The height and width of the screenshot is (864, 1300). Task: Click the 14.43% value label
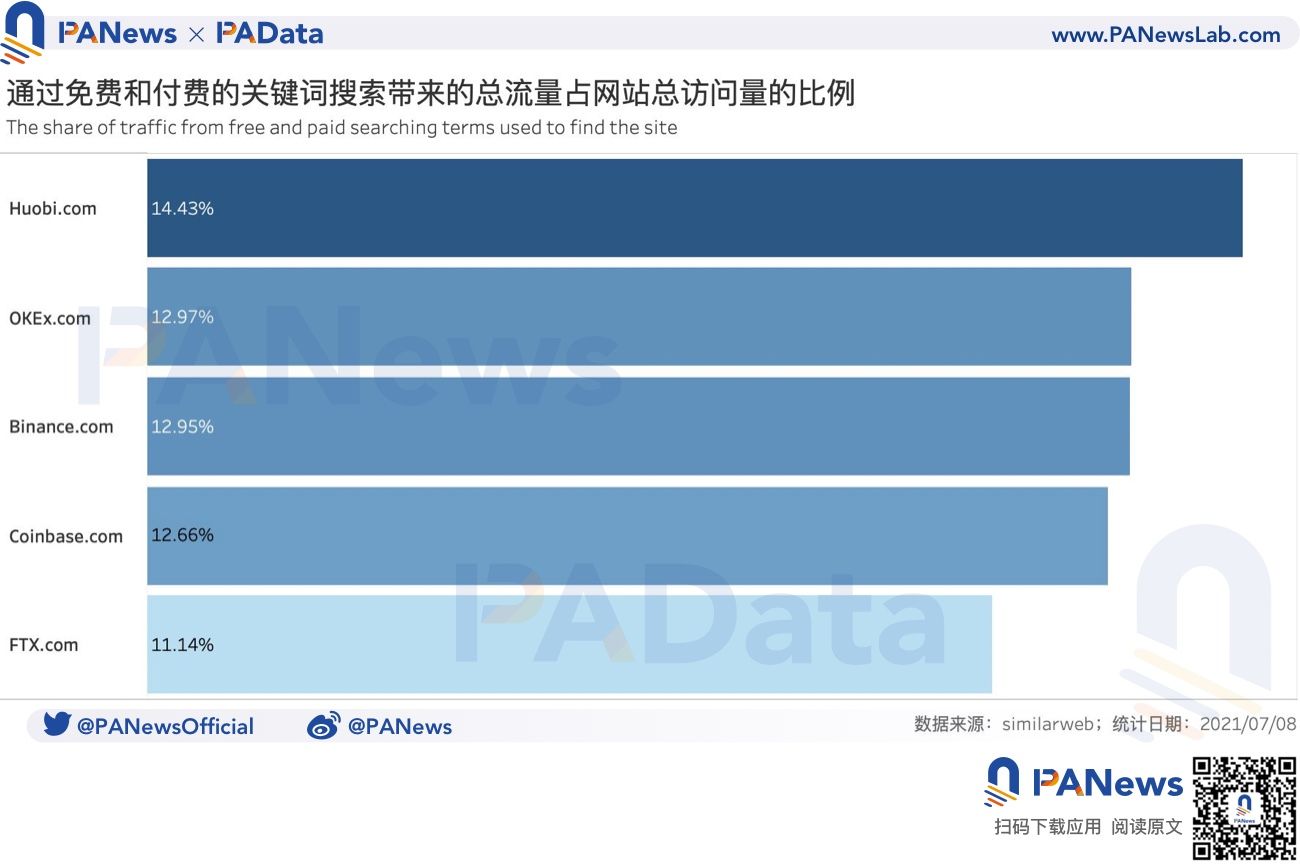[182, 208]
